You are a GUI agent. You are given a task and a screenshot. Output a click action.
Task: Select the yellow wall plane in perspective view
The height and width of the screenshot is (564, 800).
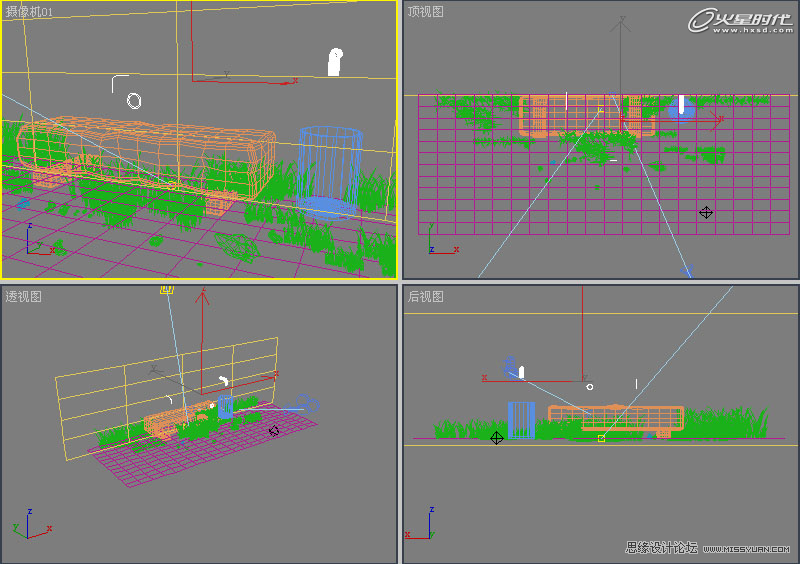167,398
